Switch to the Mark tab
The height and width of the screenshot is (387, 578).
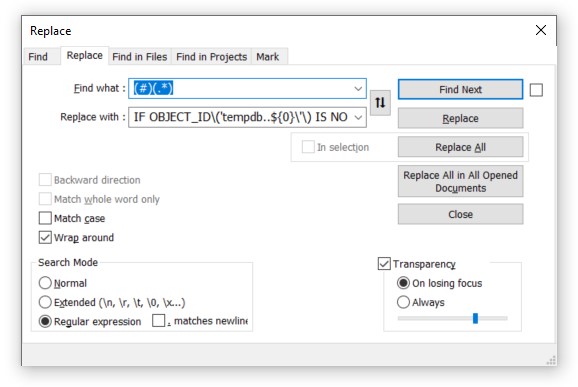pyautogui.click(x=268, y=57)
